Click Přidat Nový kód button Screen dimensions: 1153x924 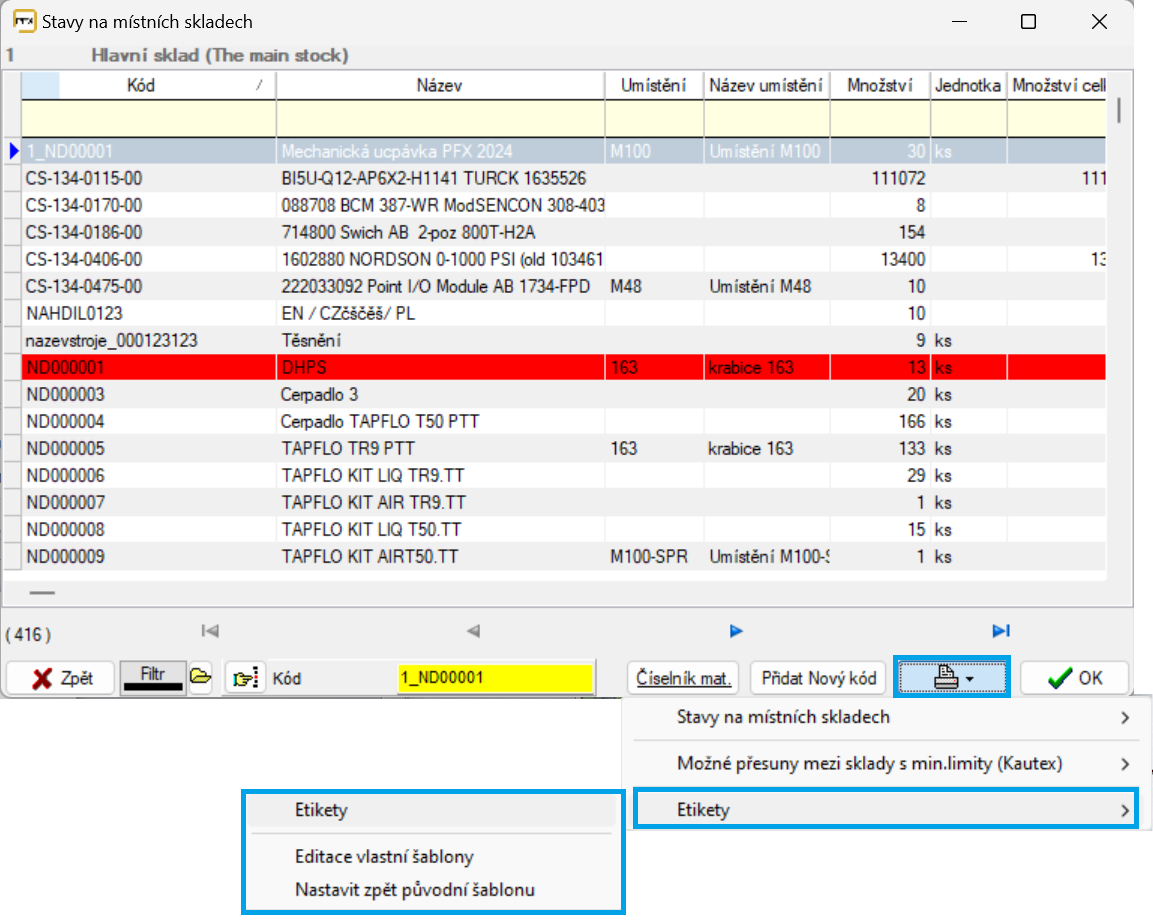pyautogui.click(x=819, y=678)
